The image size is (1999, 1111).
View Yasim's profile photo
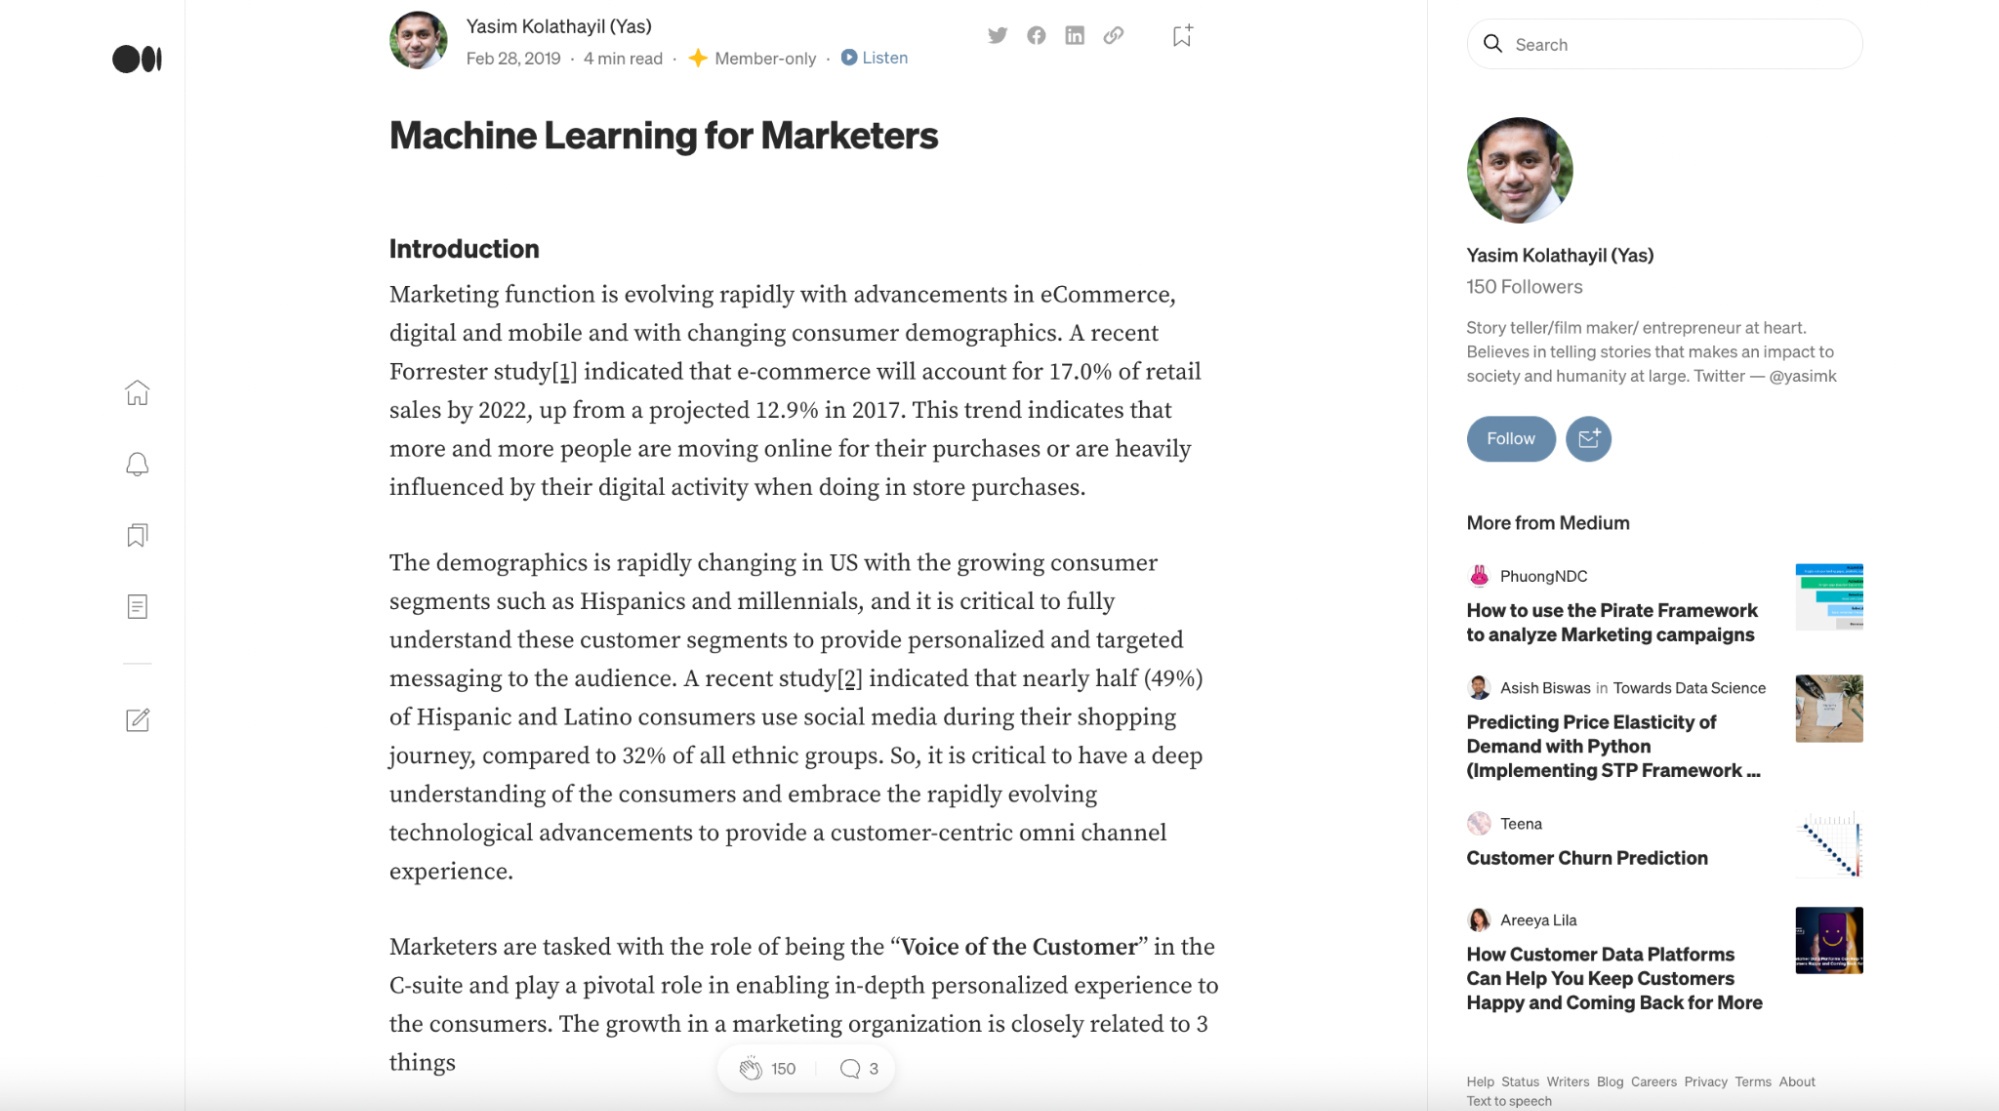point(1519,170)
